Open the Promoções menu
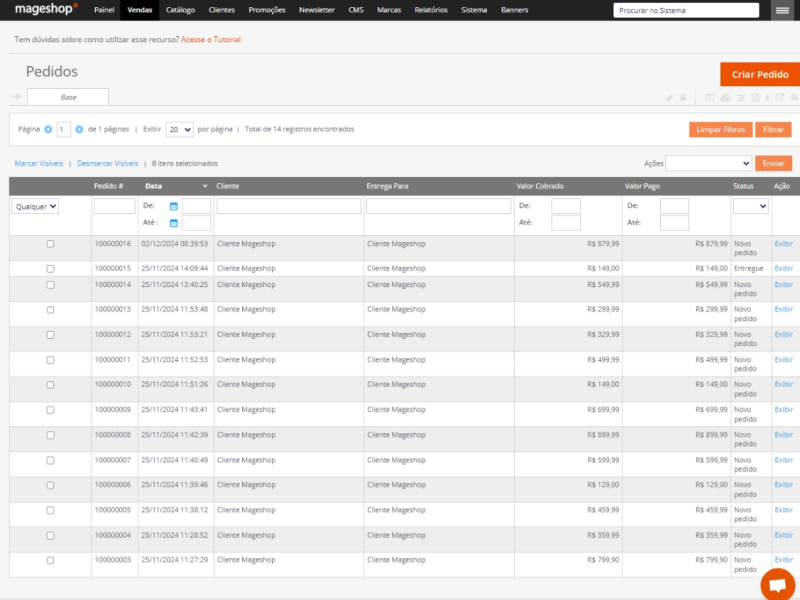The height and width of the screenshot is (600, 800). click(267, 10)
